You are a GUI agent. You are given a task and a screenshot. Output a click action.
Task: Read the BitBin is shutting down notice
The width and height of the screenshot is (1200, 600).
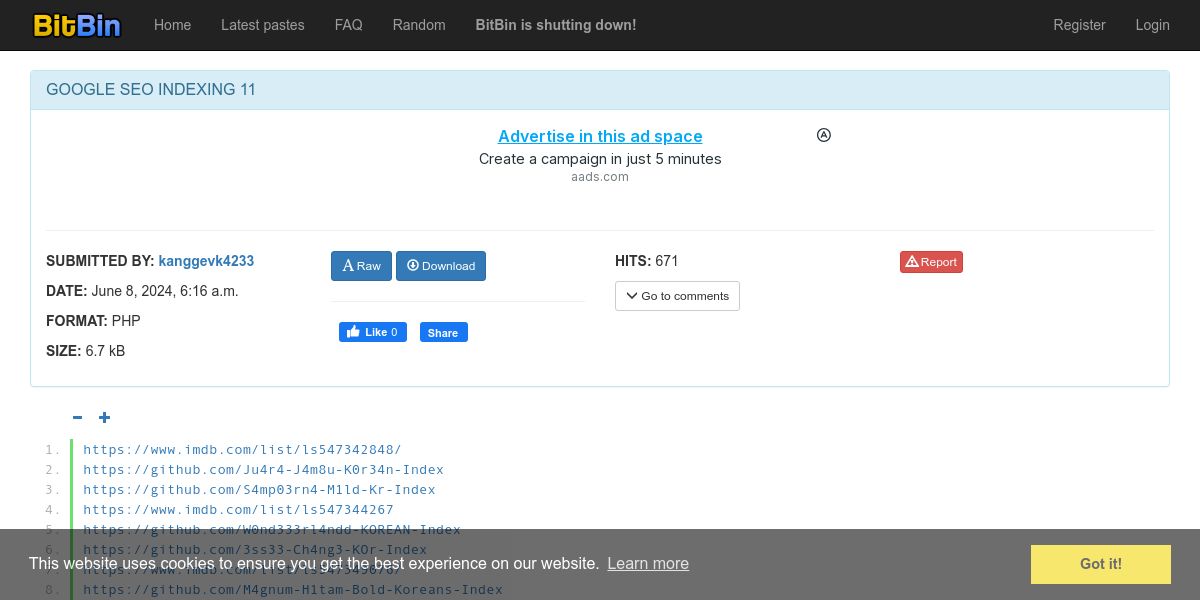[556, 25]
